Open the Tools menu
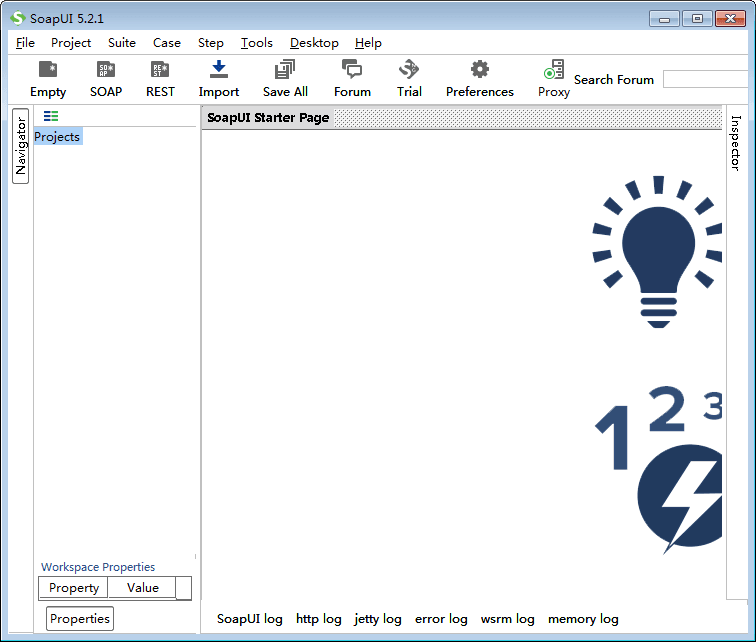This screenshot has height=642, width=756. pyautogui.click(x=256, y=43)
